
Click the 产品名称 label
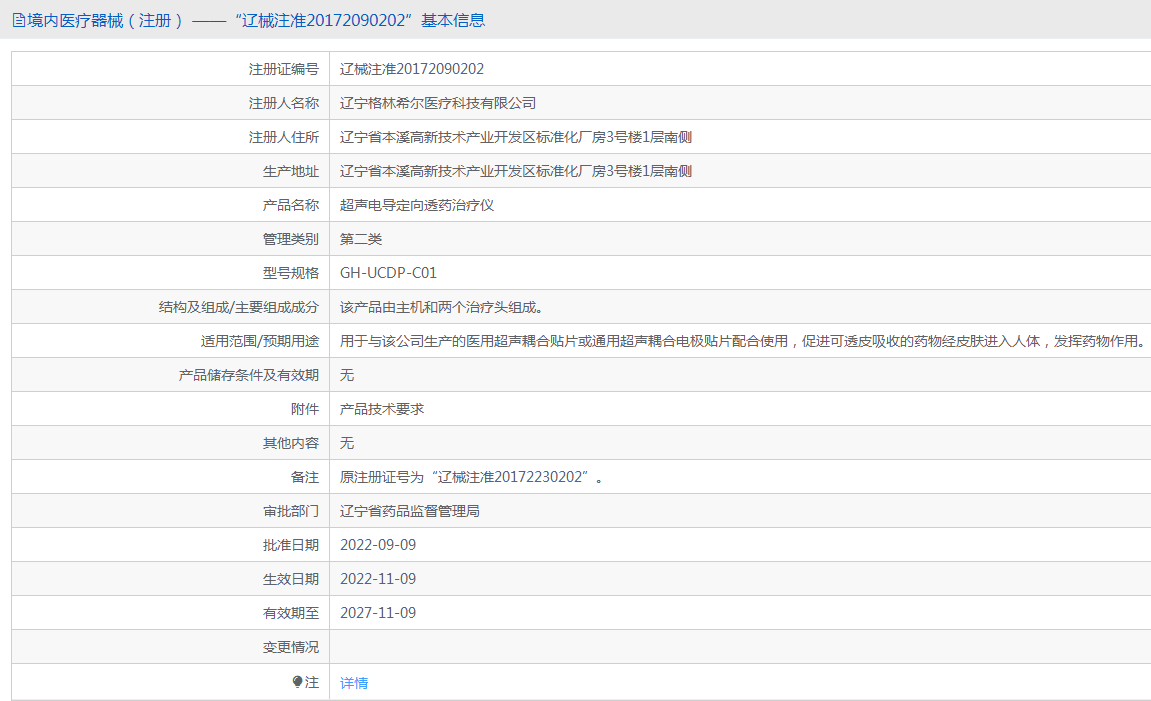[x=291, y=205]
